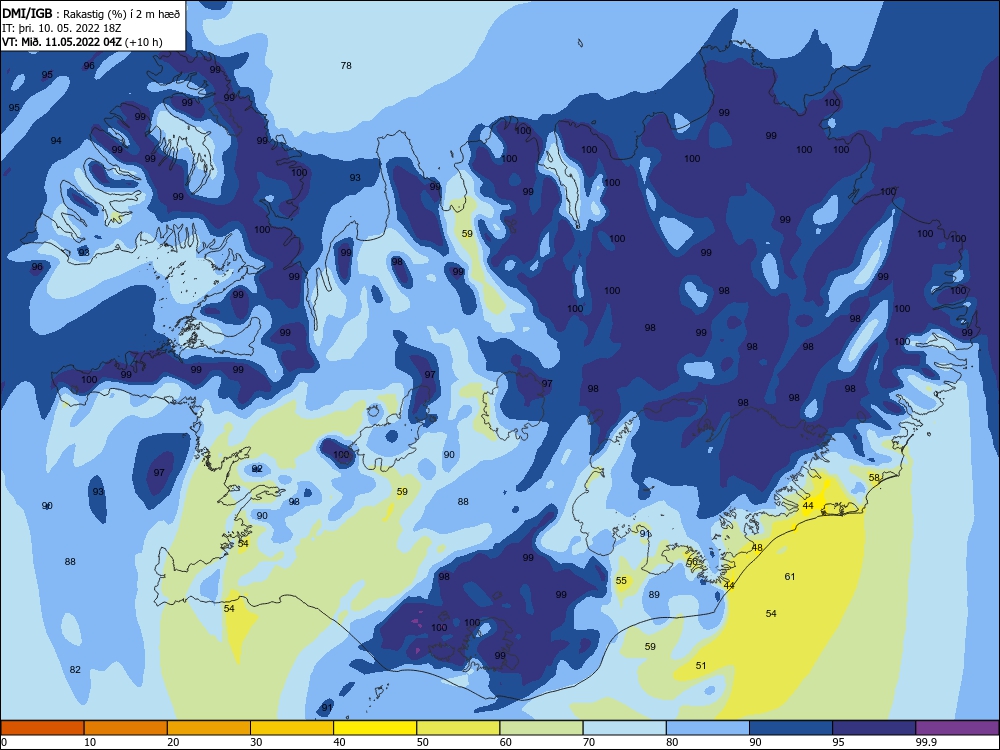Click the legend tick label 10

[x=90, y=742]
